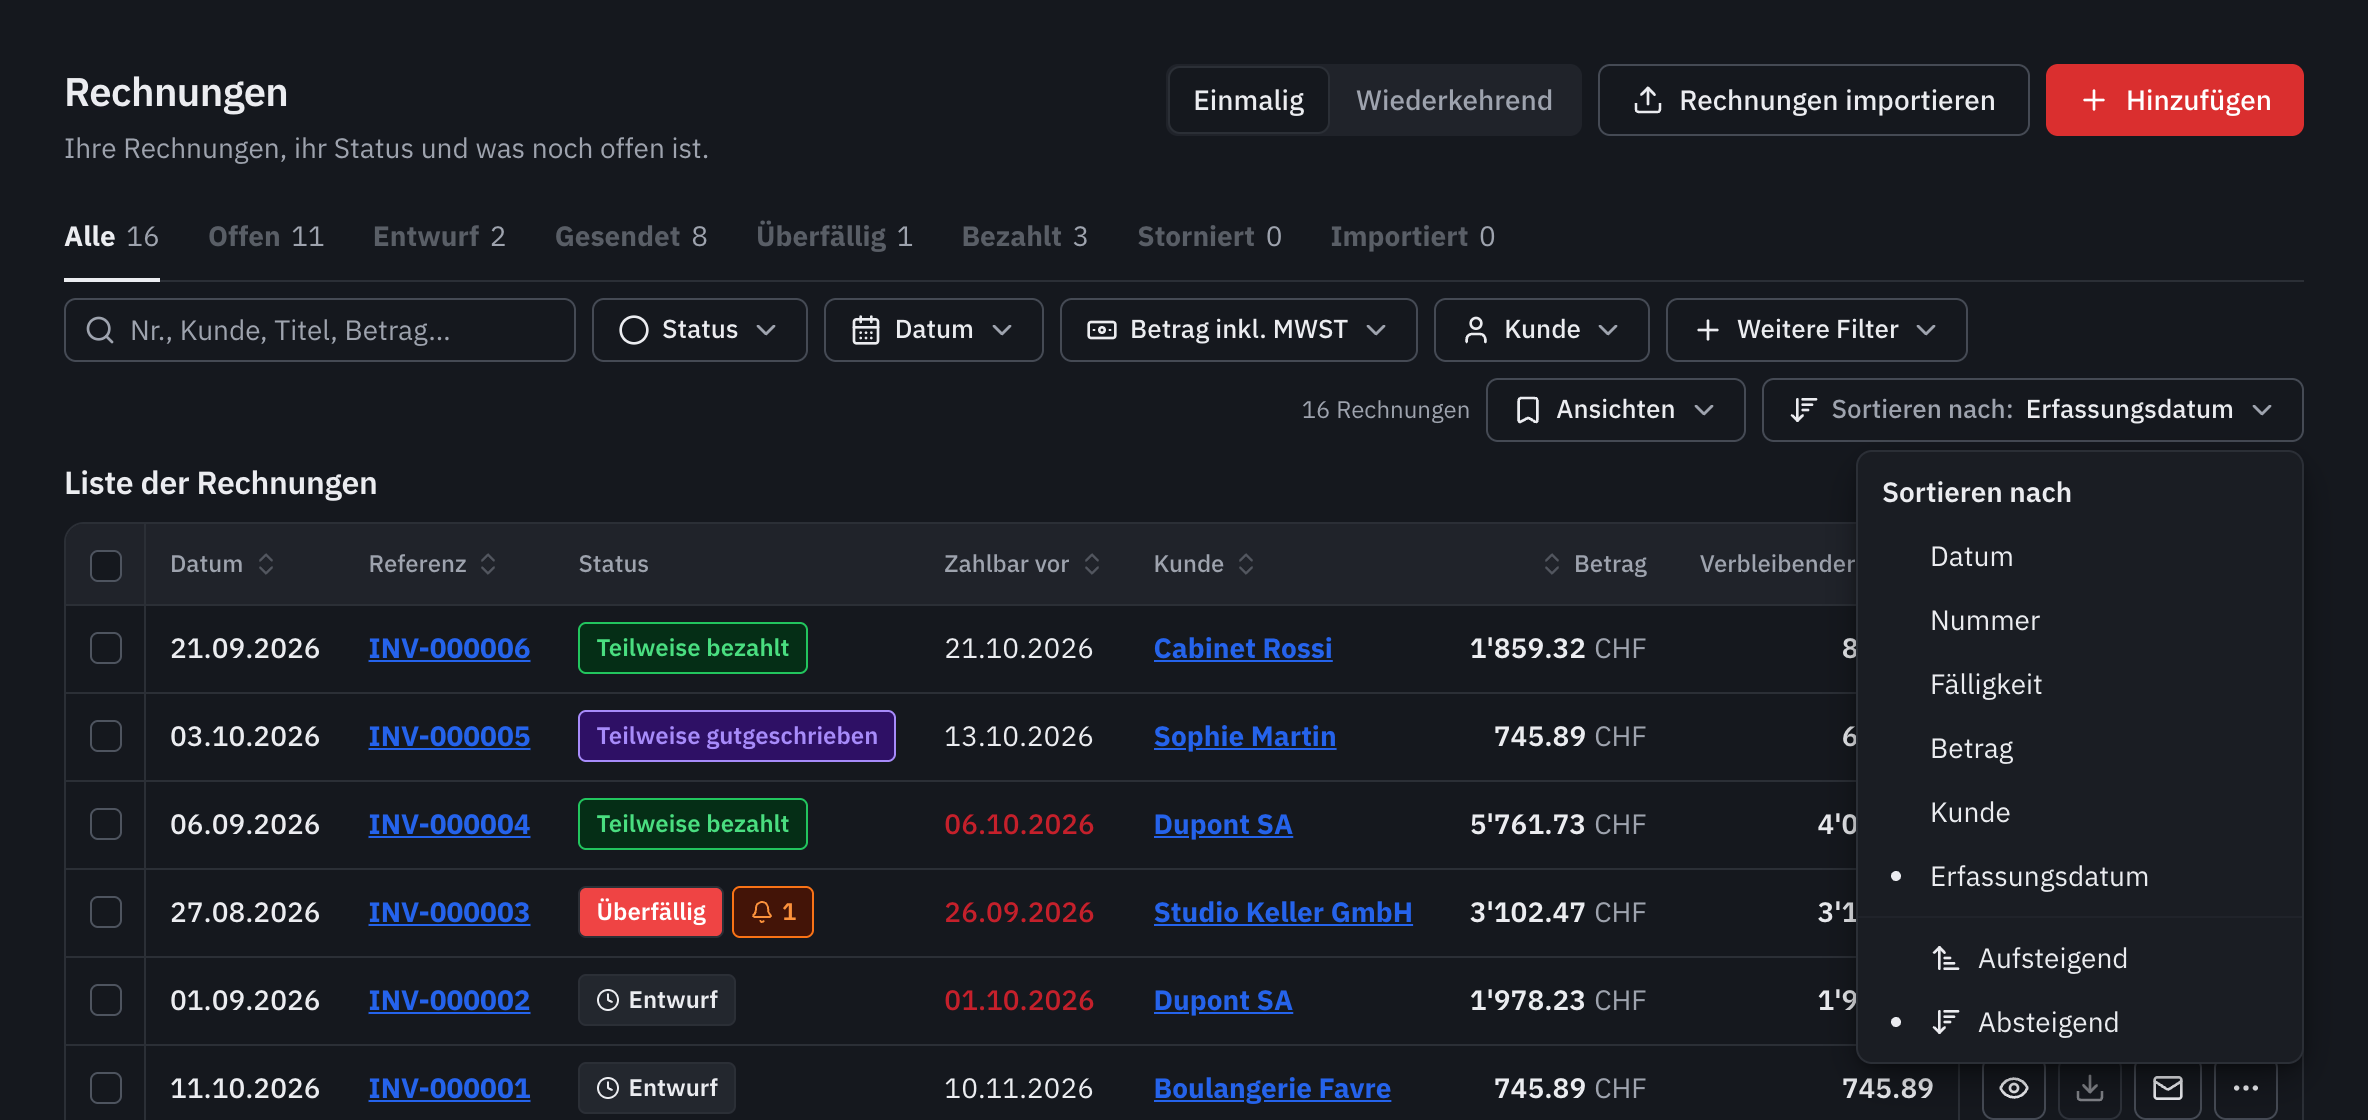Switch to the Überfällig tab
This screenshot has height=1120, width=2368.
coord(834,237)
